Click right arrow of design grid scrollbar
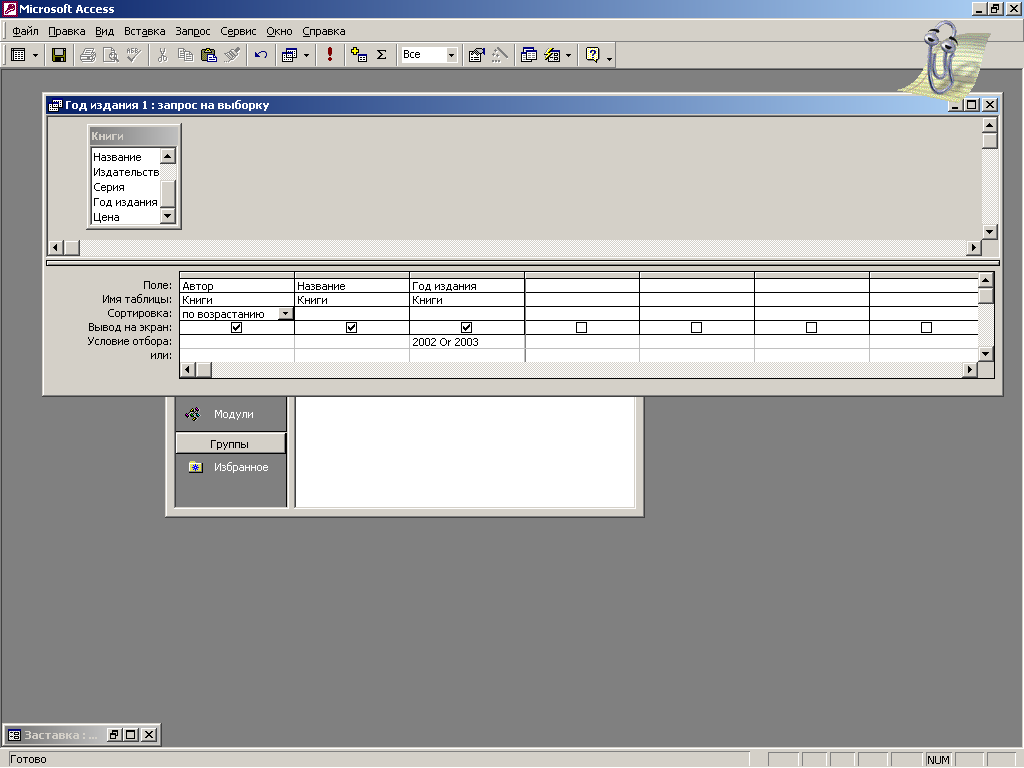 pyautogui.click(x=970, y=370)
